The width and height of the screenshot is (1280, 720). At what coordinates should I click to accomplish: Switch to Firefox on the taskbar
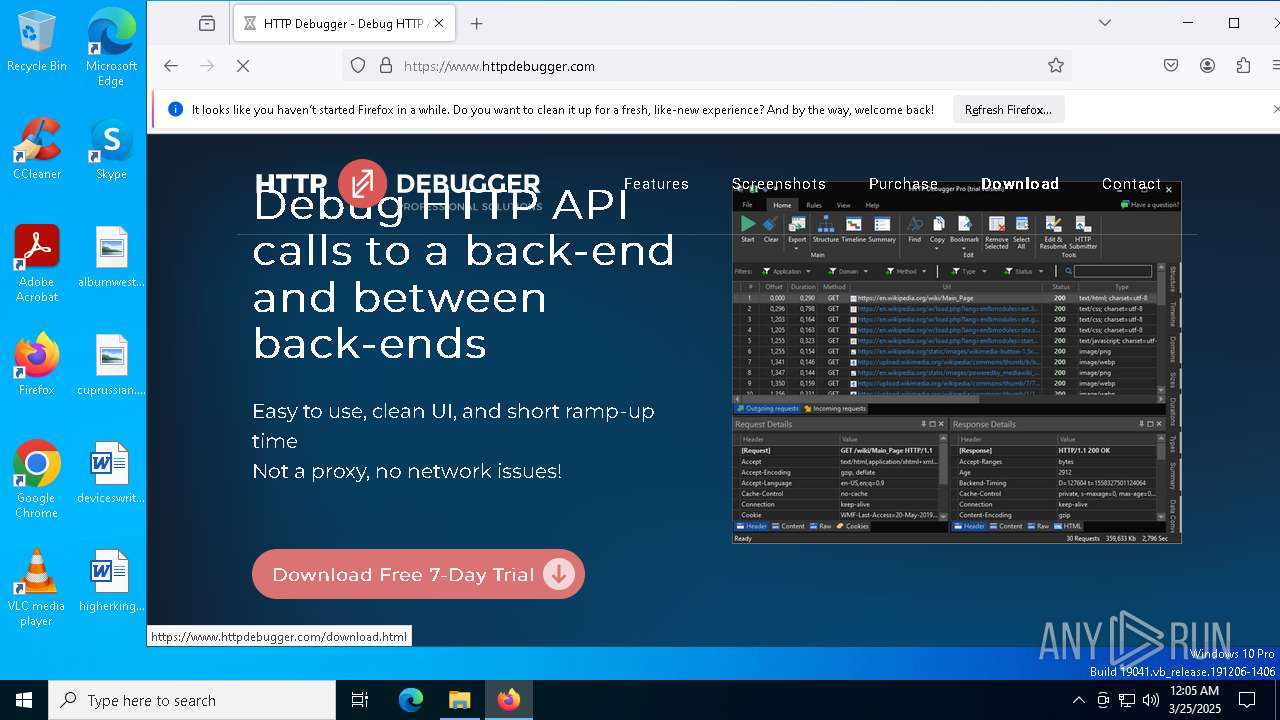coord(508,700)
